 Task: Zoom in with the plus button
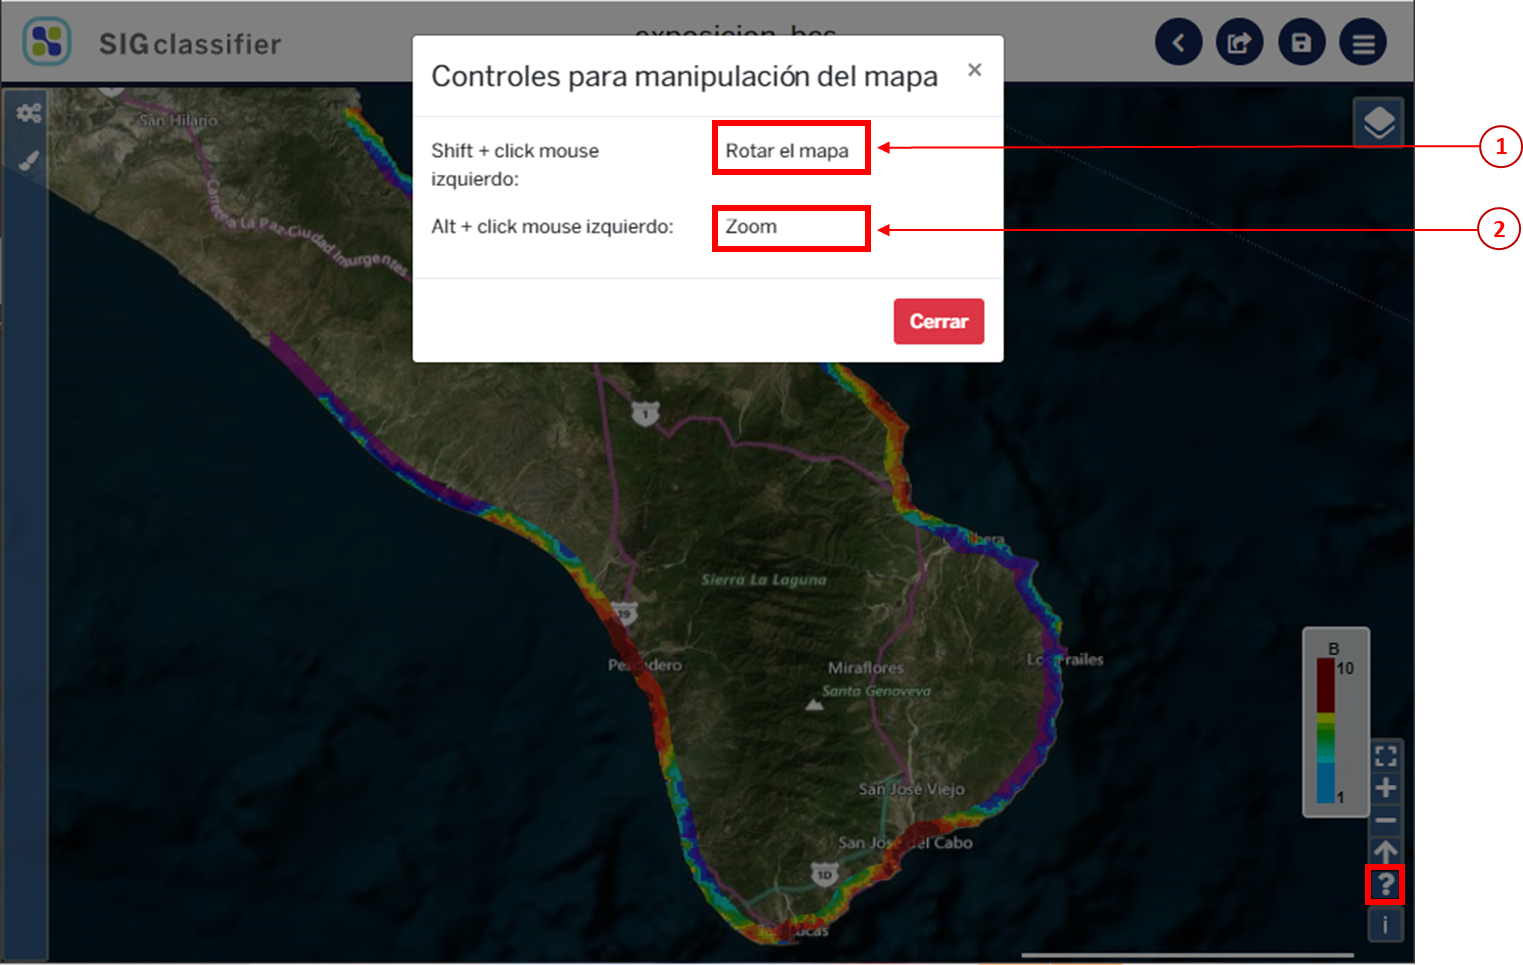click(x=1386, y=788)
